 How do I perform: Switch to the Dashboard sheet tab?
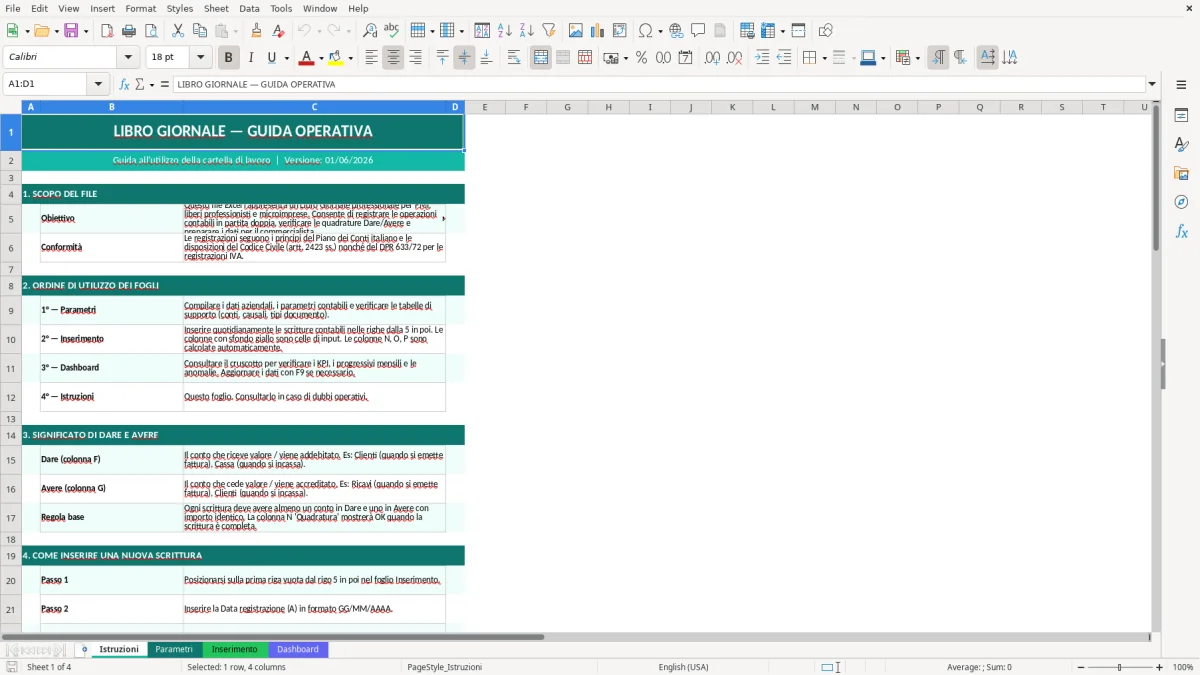pyautogui.click(x=298, y=649)
